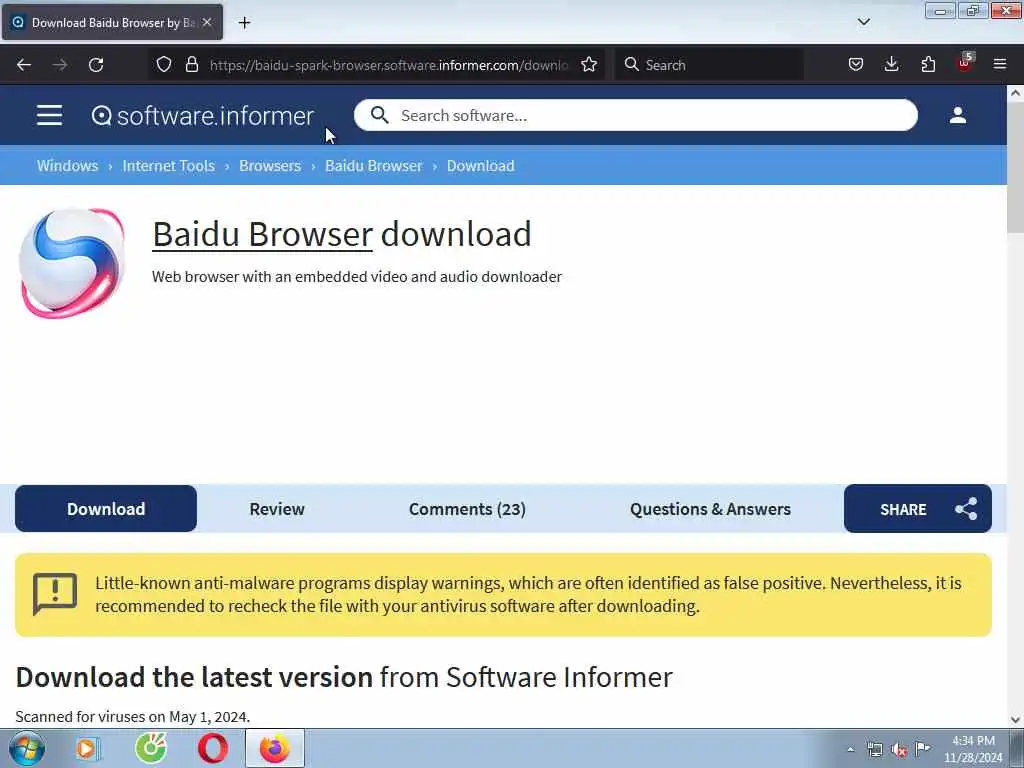Open the user account icon
The image size is (1024, 768).
[957, 116]
